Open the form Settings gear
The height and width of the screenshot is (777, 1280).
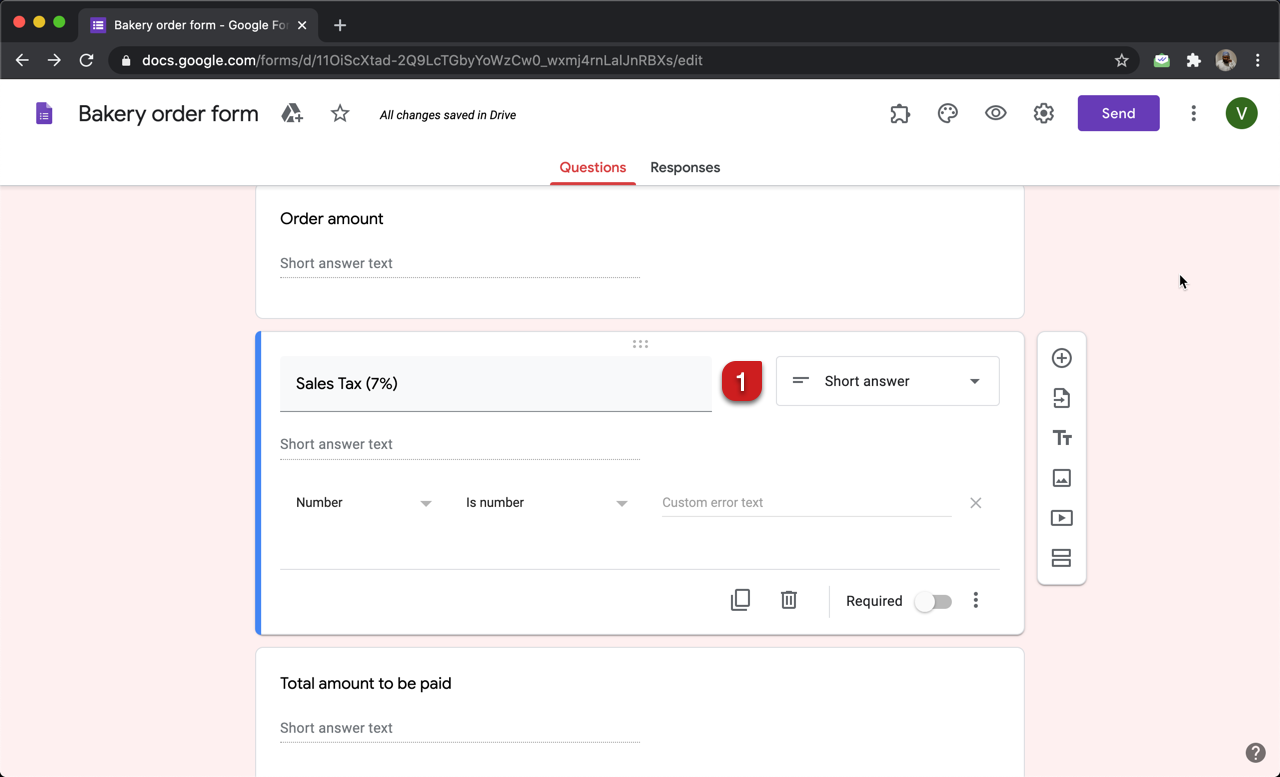click(x=1043, y=114)
